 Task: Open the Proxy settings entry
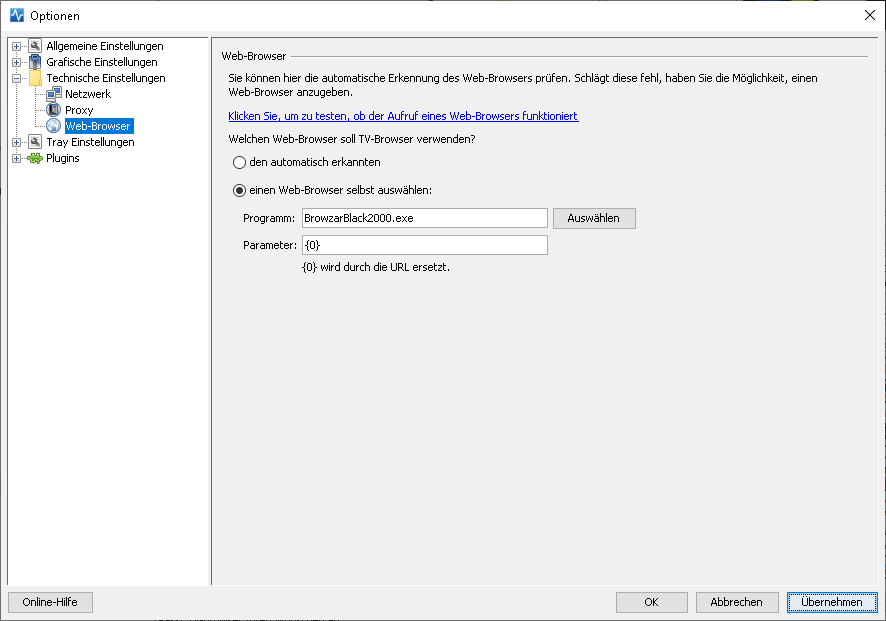(x=79, y=110)
